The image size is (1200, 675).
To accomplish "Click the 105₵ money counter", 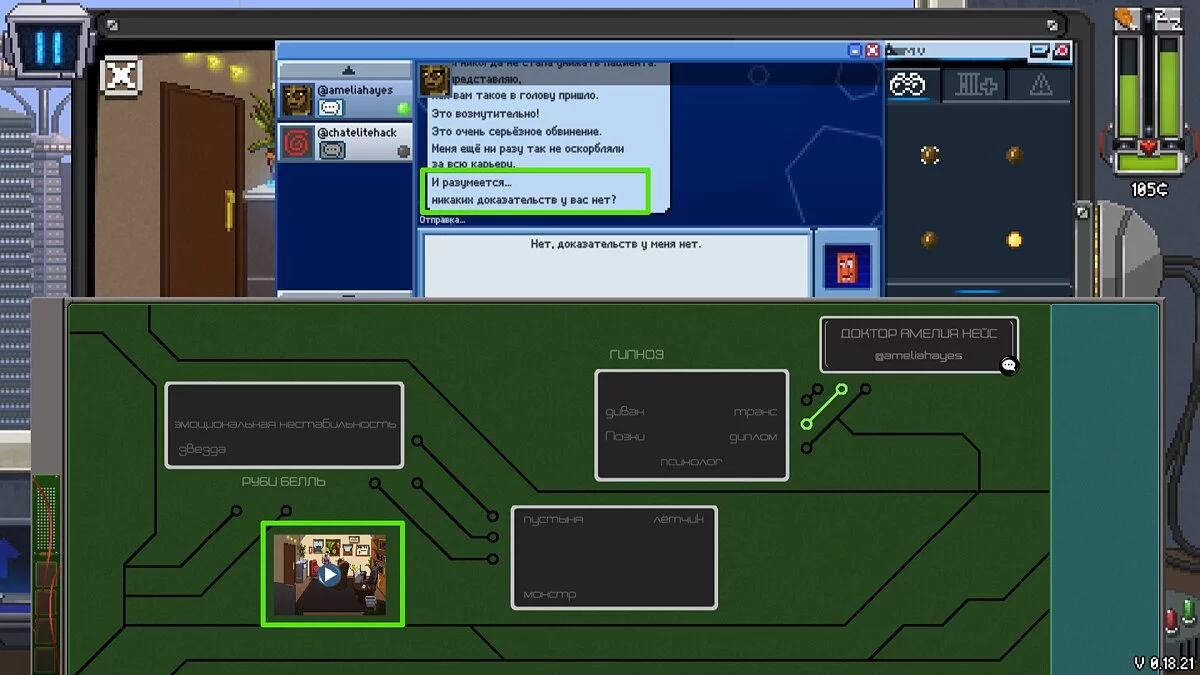I will tap(1149, 189).
